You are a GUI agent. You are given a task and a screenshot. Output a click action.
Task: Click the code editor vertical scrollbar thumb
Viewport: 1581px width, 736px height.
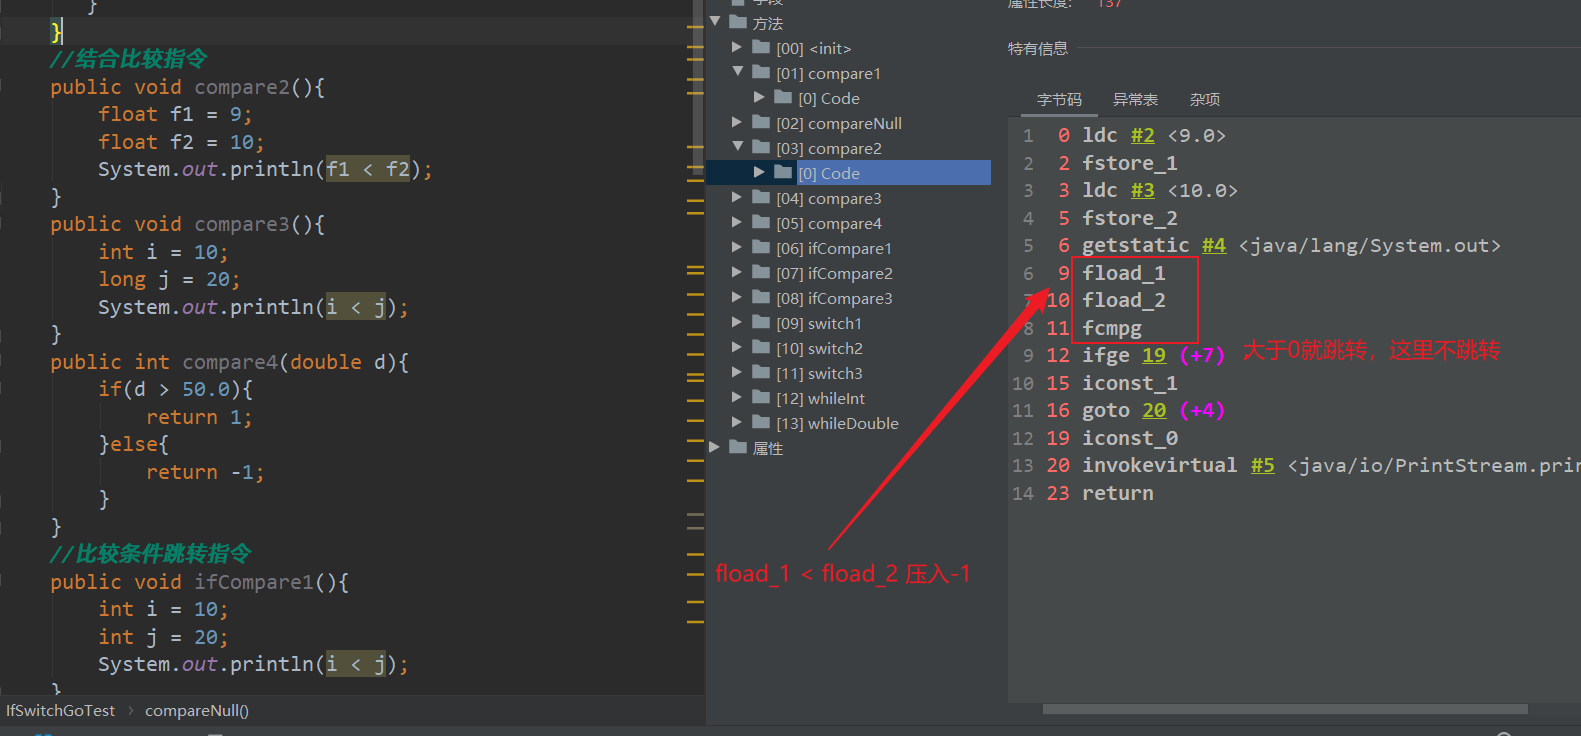coord(698,88)
